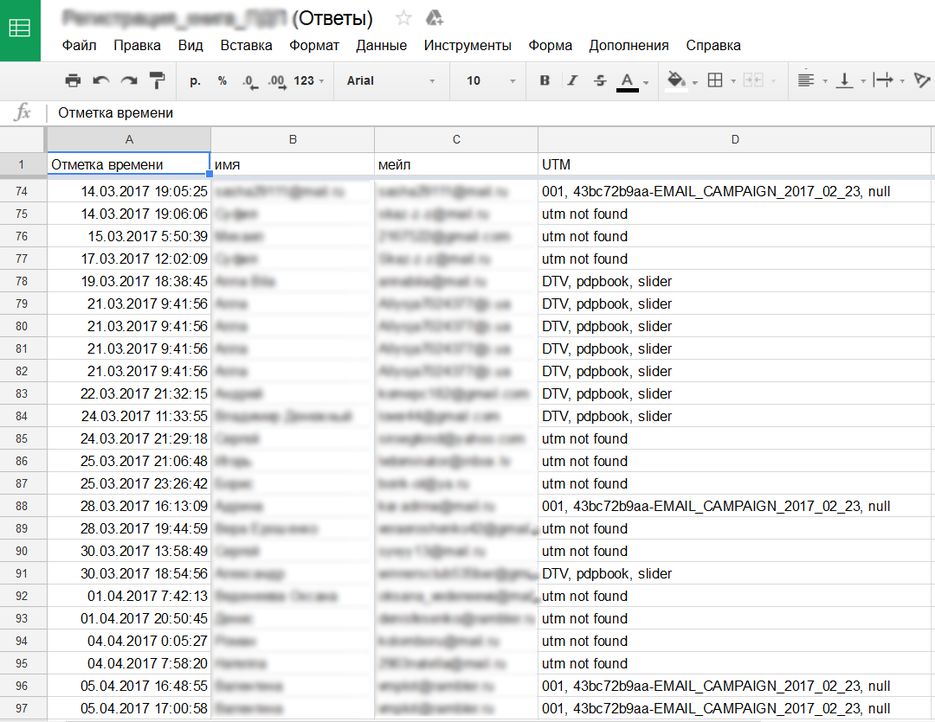Select column C header
This screenshot has height=722, width=935.
click(456, 140)
